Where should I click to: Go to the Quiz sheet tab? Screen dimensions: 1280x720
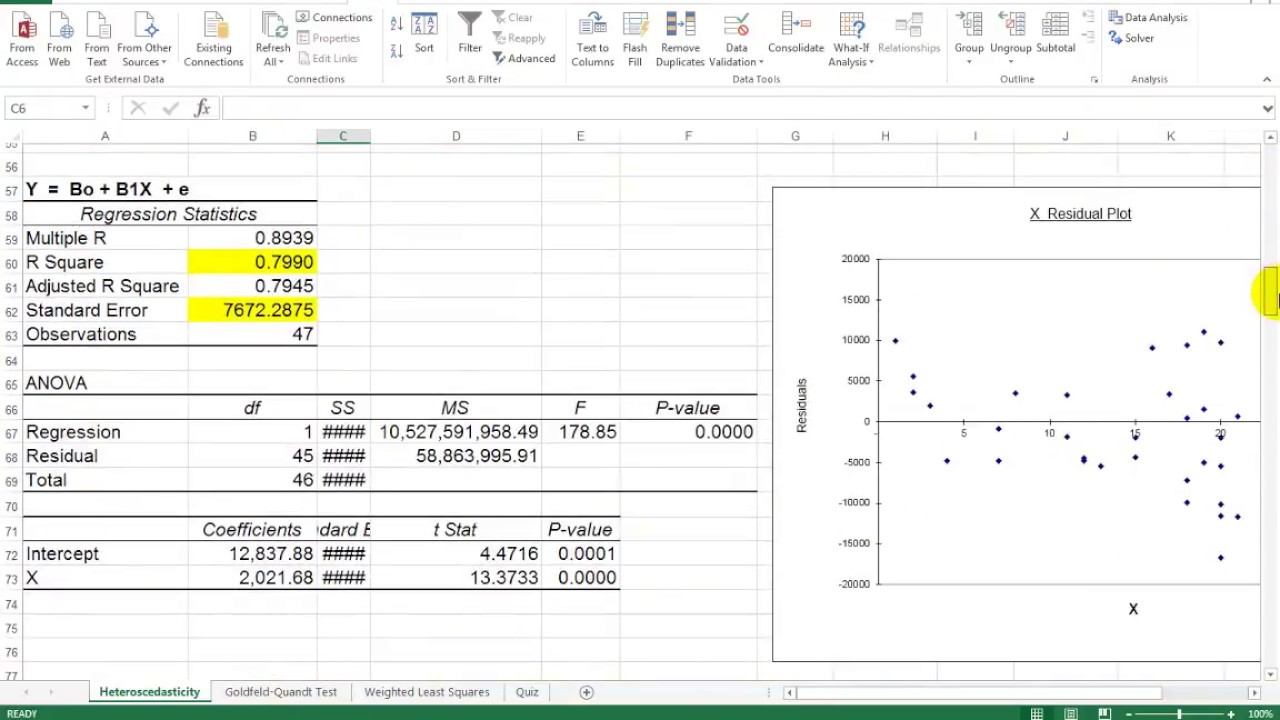(527, 692)
